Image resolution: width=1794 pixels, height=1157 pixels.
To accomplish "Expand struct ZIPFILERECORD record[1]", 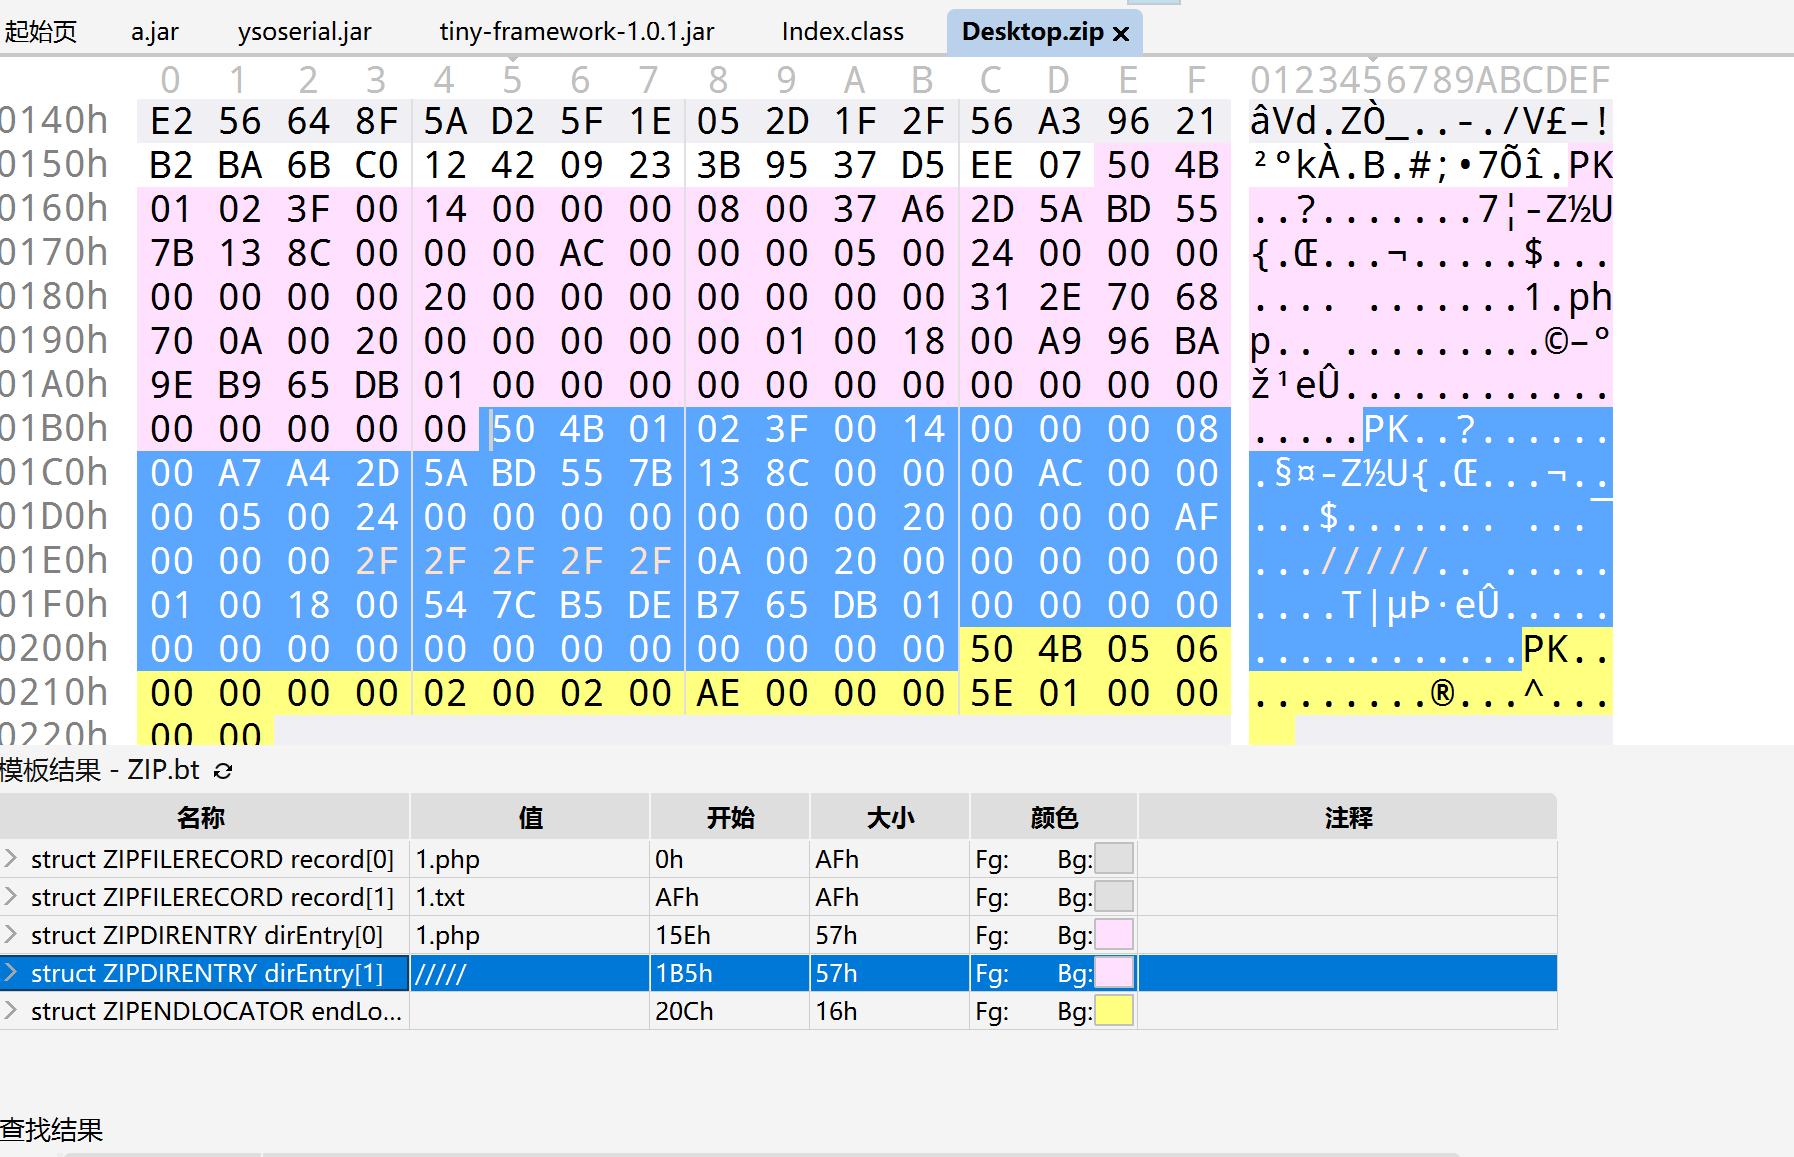I will pos(11,897).
